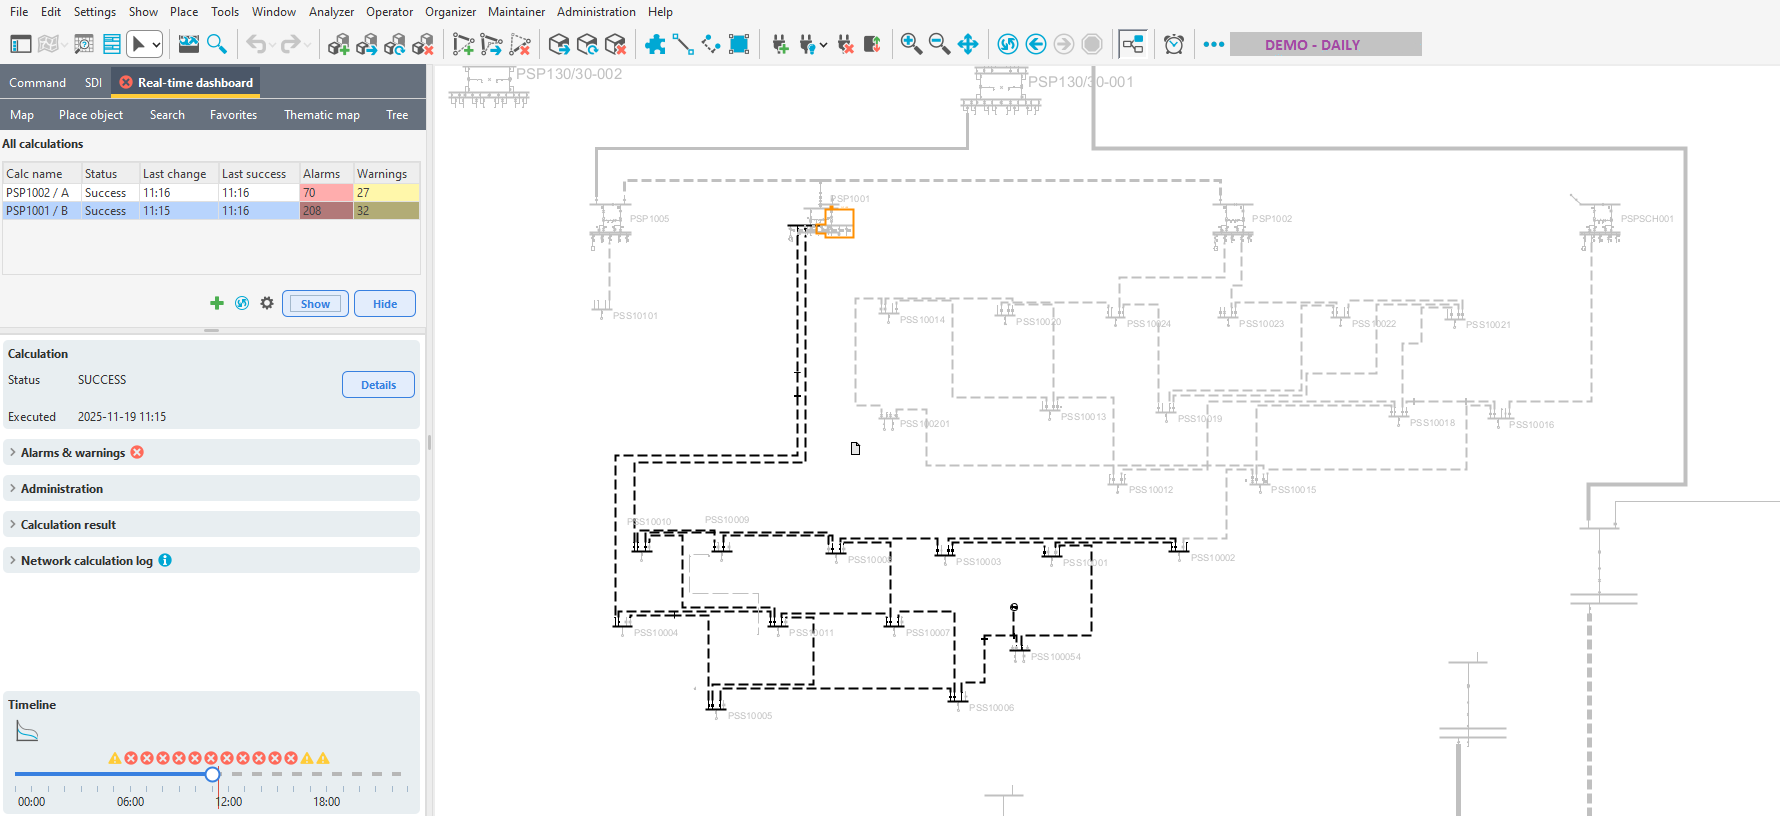Click the timeline slider handle
Screen dimensions: 1780x816
[x=212, y=774]
